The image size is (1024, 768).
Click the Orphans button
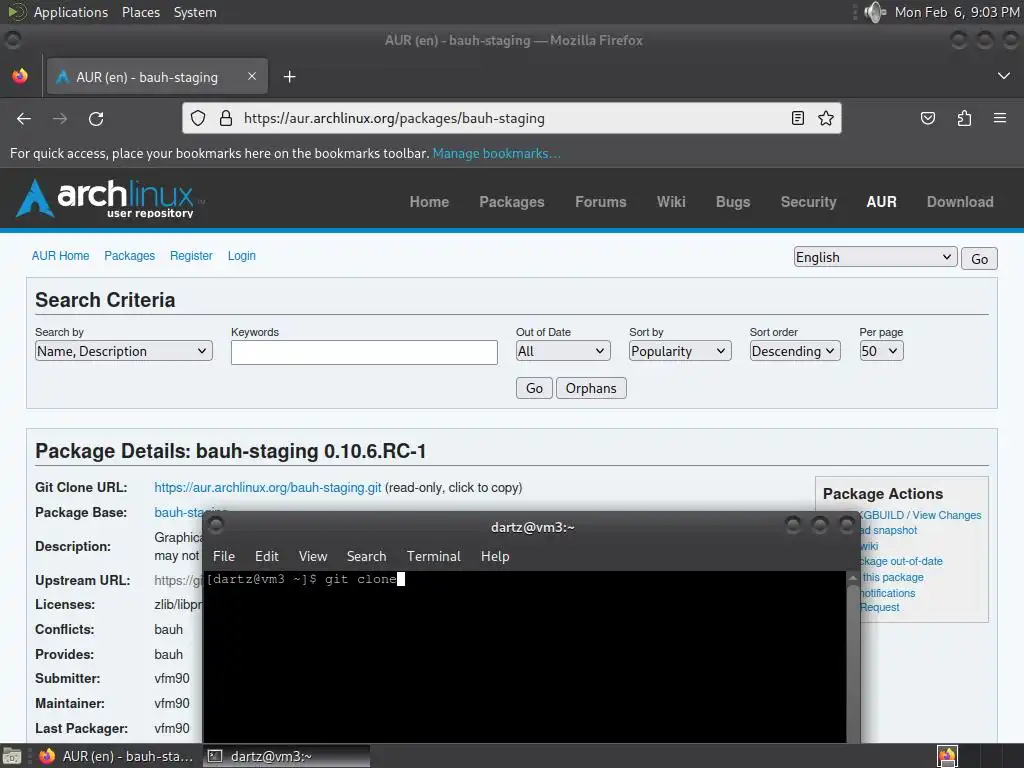click(x=591, y=388)
